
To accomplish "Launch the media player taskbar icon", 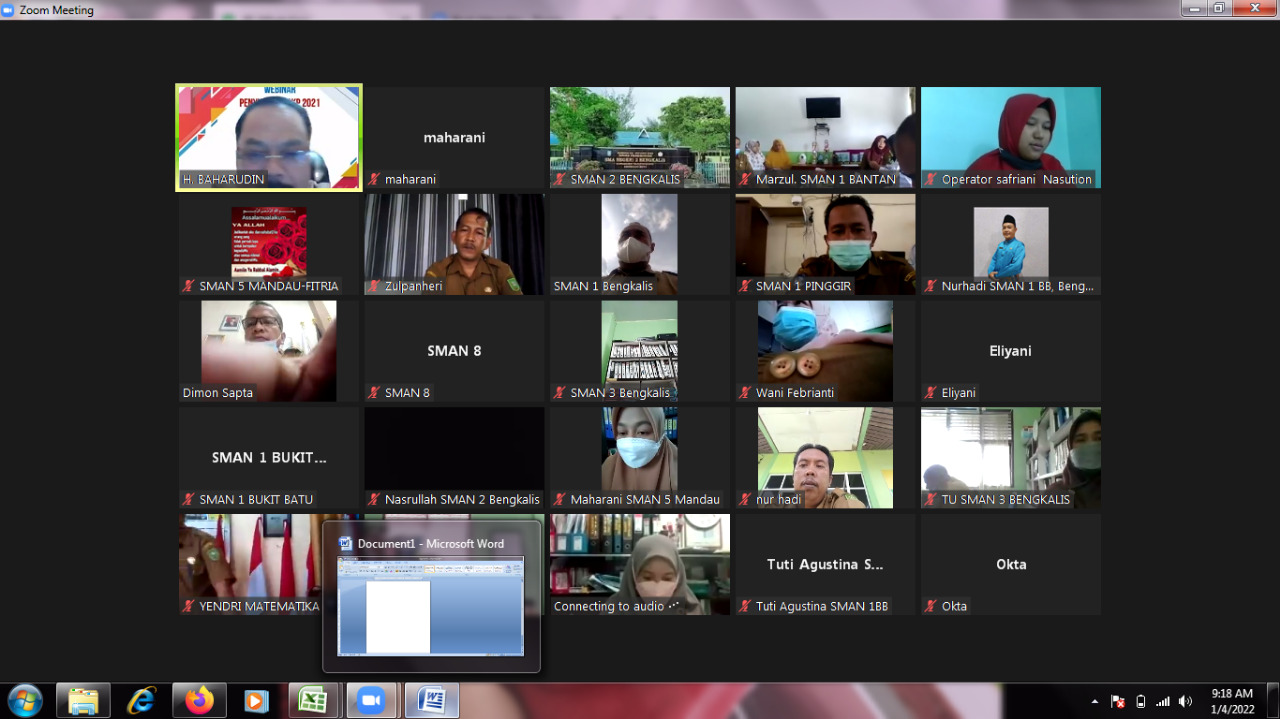I will [256, 701].
